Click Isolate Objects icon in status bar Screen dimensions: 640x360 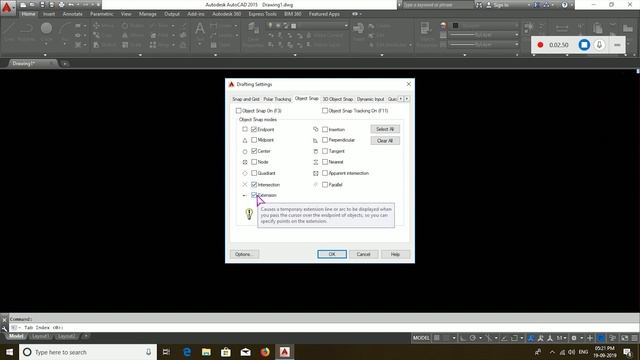click(612, 338)
